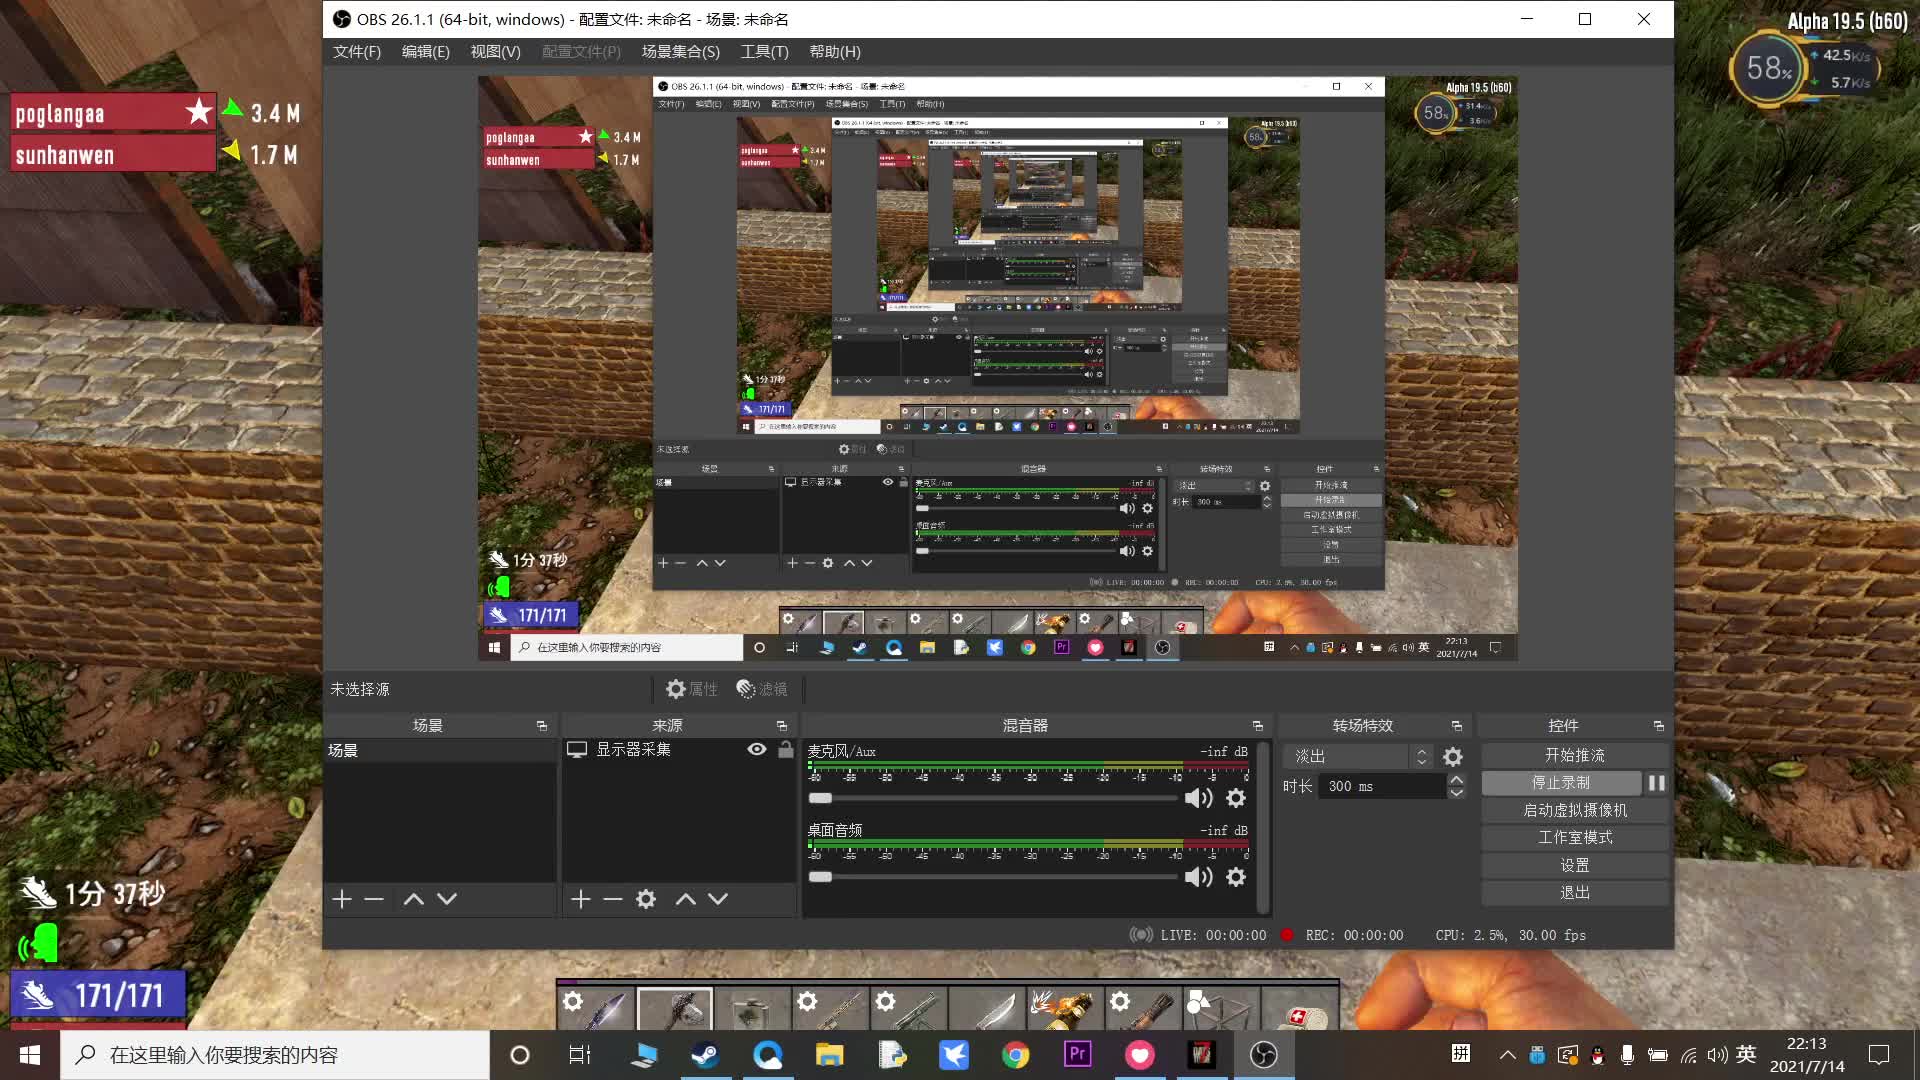This screenshot has height=1080, width=1920.
Task: Remove selected source with minus icon
Action: point(613,899)
